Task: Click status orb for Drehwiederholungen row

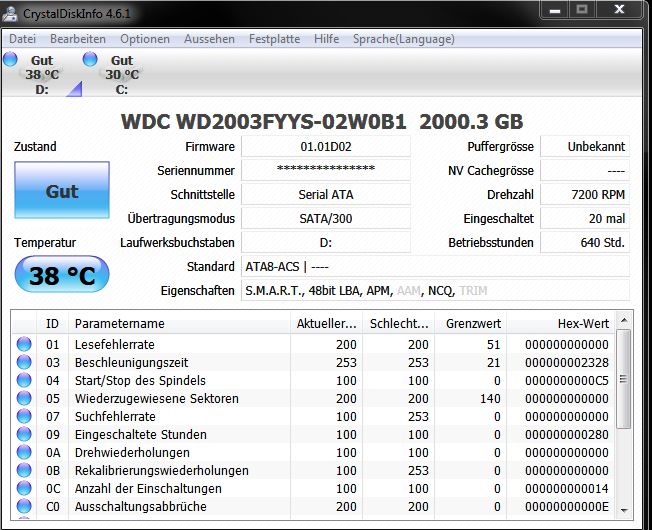Action: 24,452
